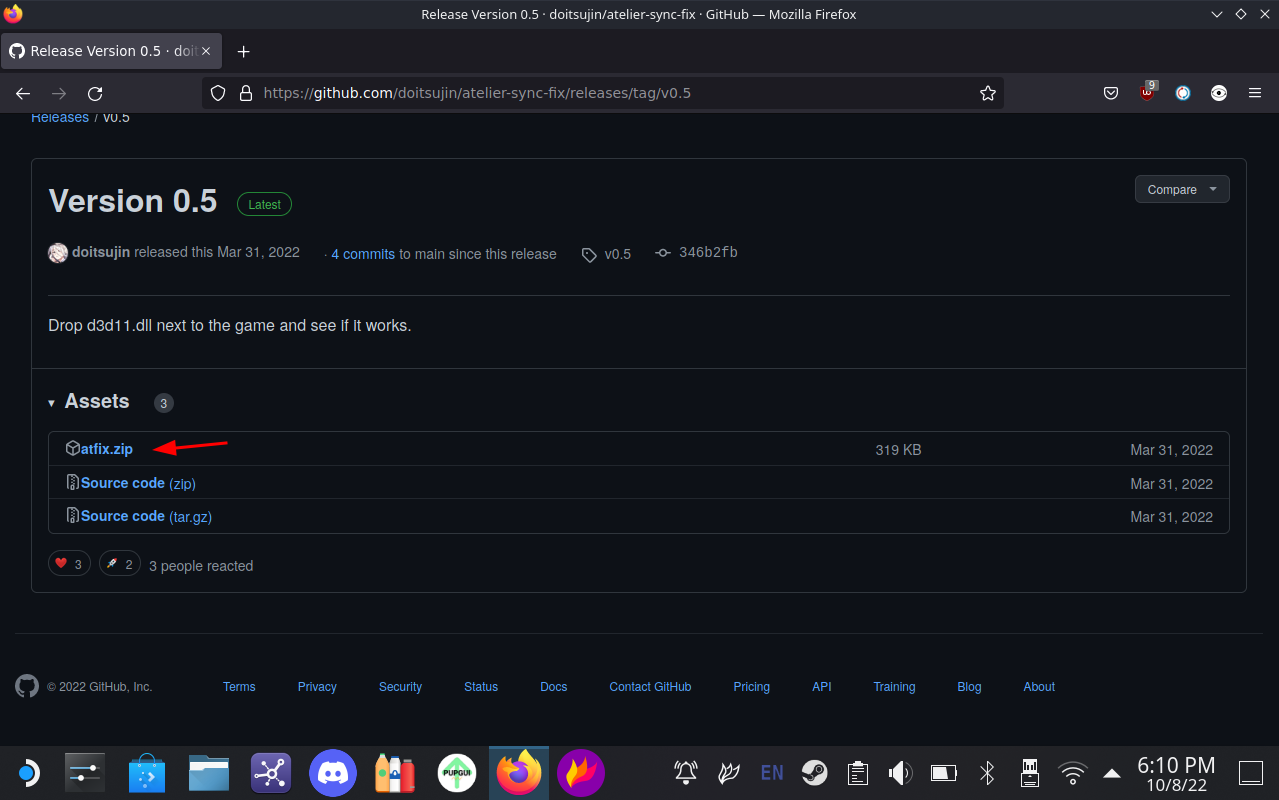Close the Release Version 0.5 tab
This screenshot has height=800, width=1279.
click(x=207, y=51)
